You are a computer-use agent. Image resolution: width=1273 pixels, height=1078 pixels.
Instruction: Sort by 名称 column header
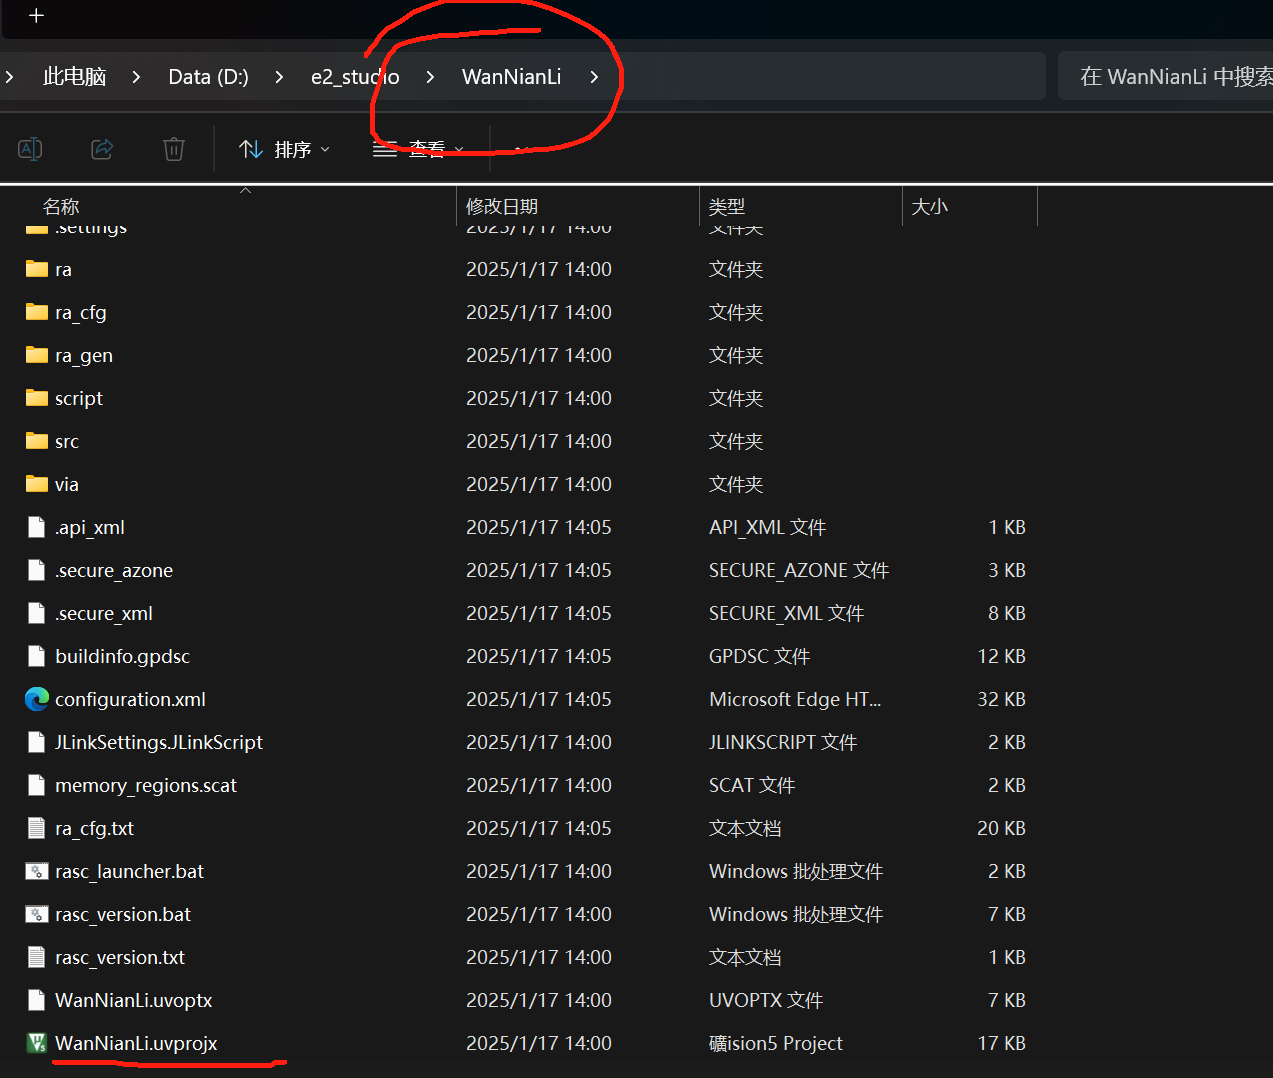[61, 206]
